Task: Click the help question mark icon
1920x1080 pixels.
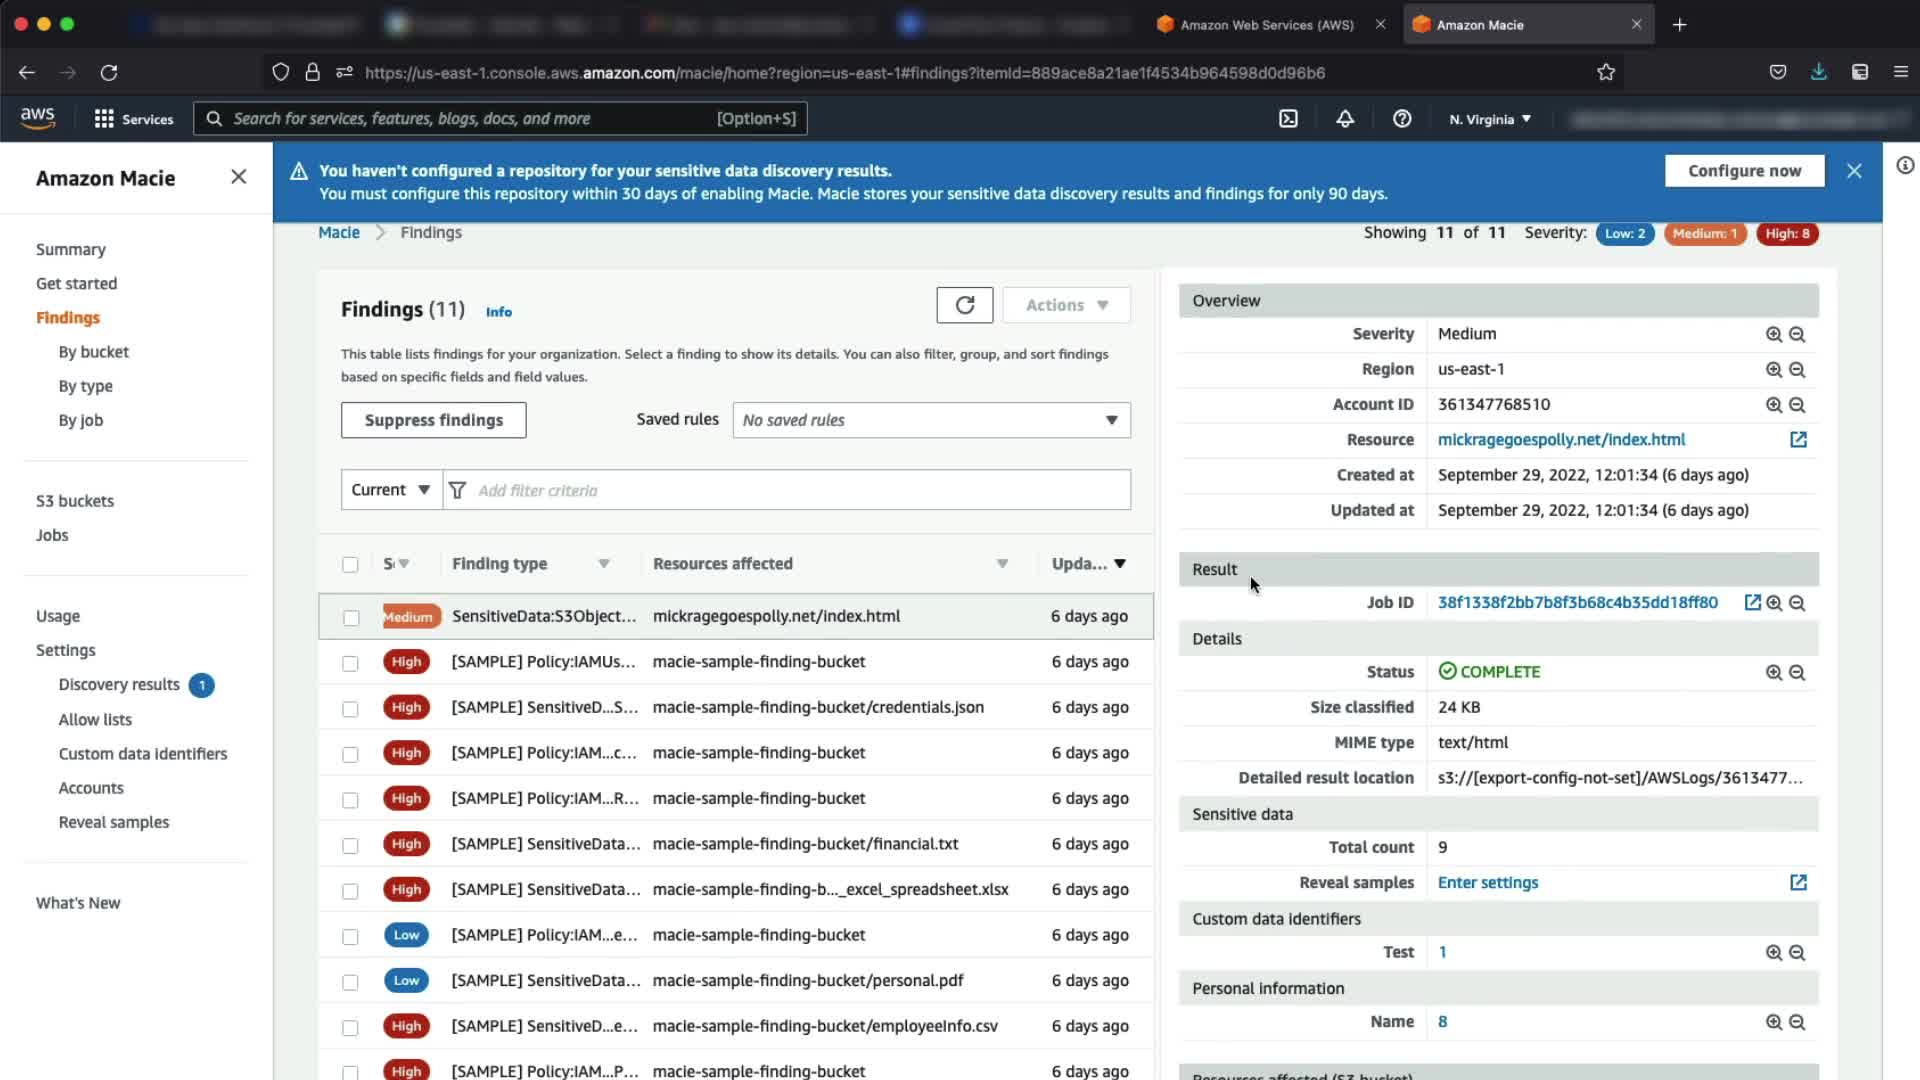Action: (x=1402, y=119)
